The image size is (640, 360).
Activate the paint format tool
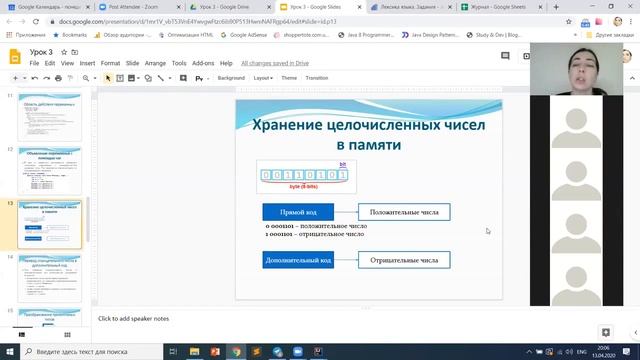[x=70, y=78]
